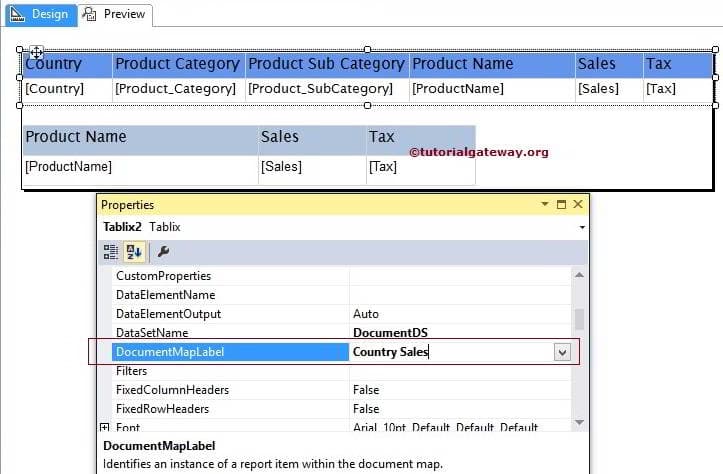Select the [Country] data cell
Image resolution: width=723 pixels, height=474 pixels.
pos(67,89)
